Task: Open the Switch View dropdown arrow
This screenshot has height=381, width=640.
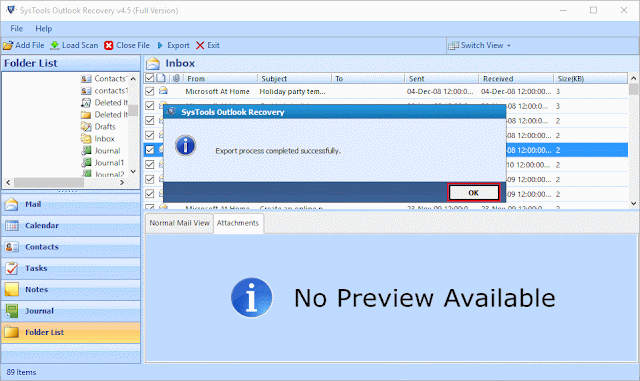Action: tap(509, 46)
